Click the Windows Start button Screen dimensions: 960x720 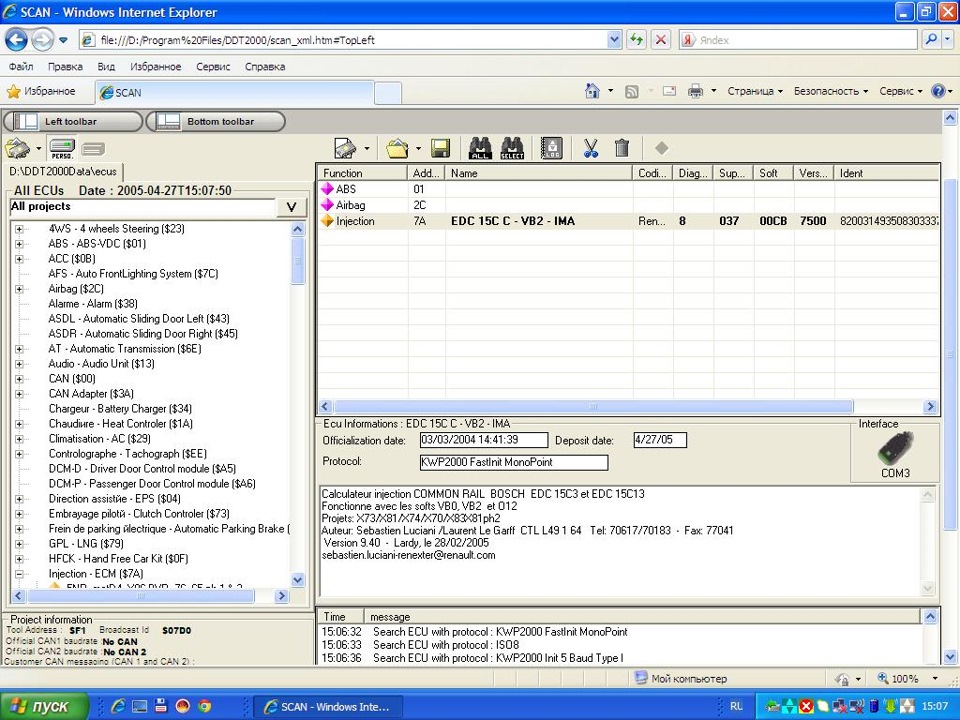44,707
